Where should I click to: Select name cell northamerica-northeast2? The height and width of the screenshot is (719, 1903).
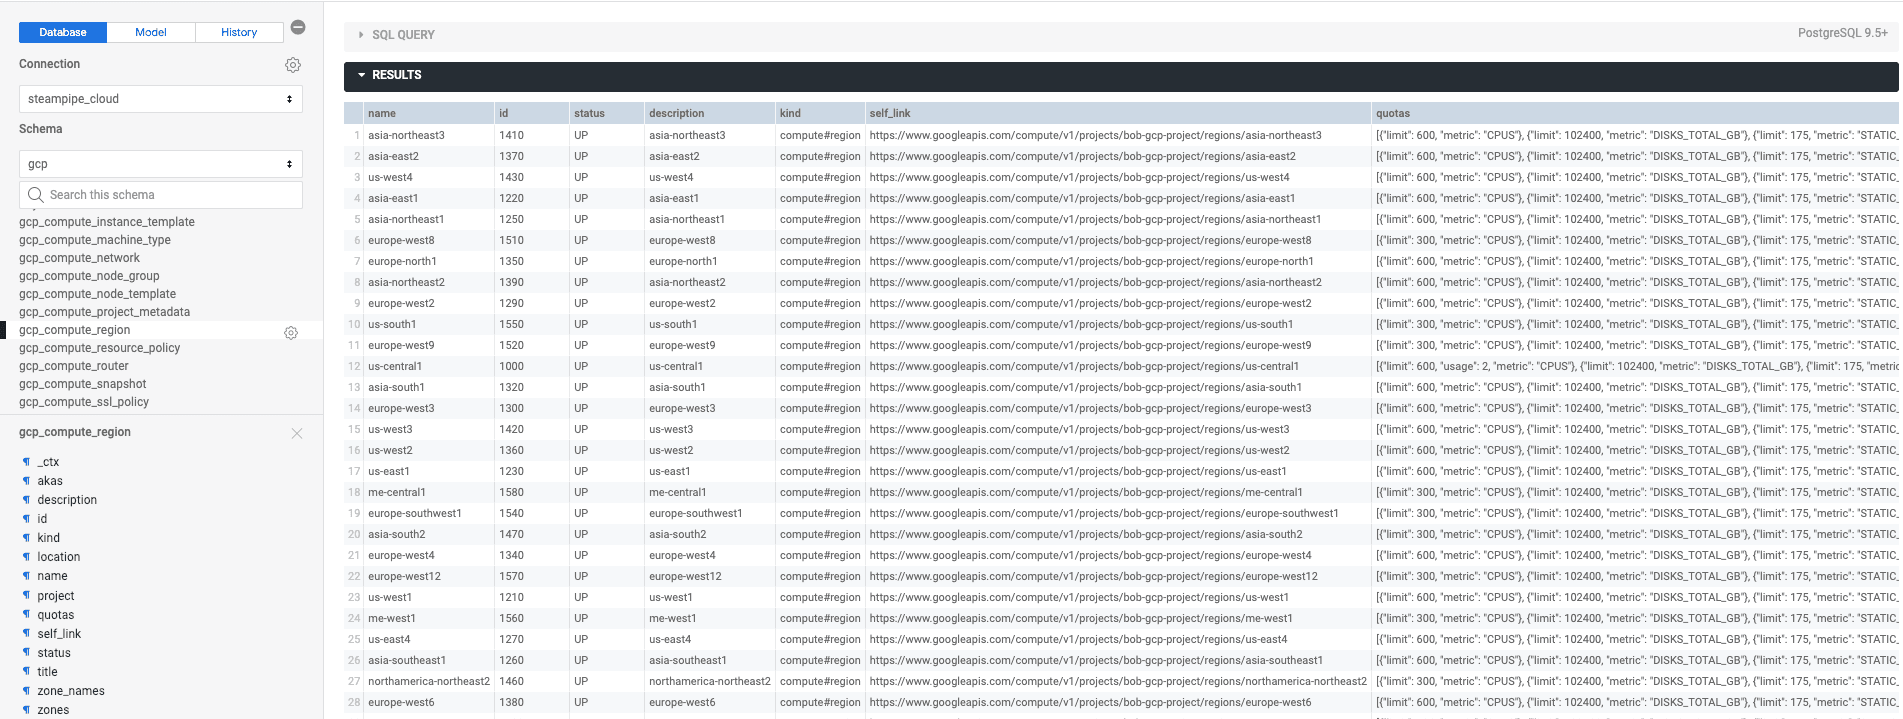point(428,681)
